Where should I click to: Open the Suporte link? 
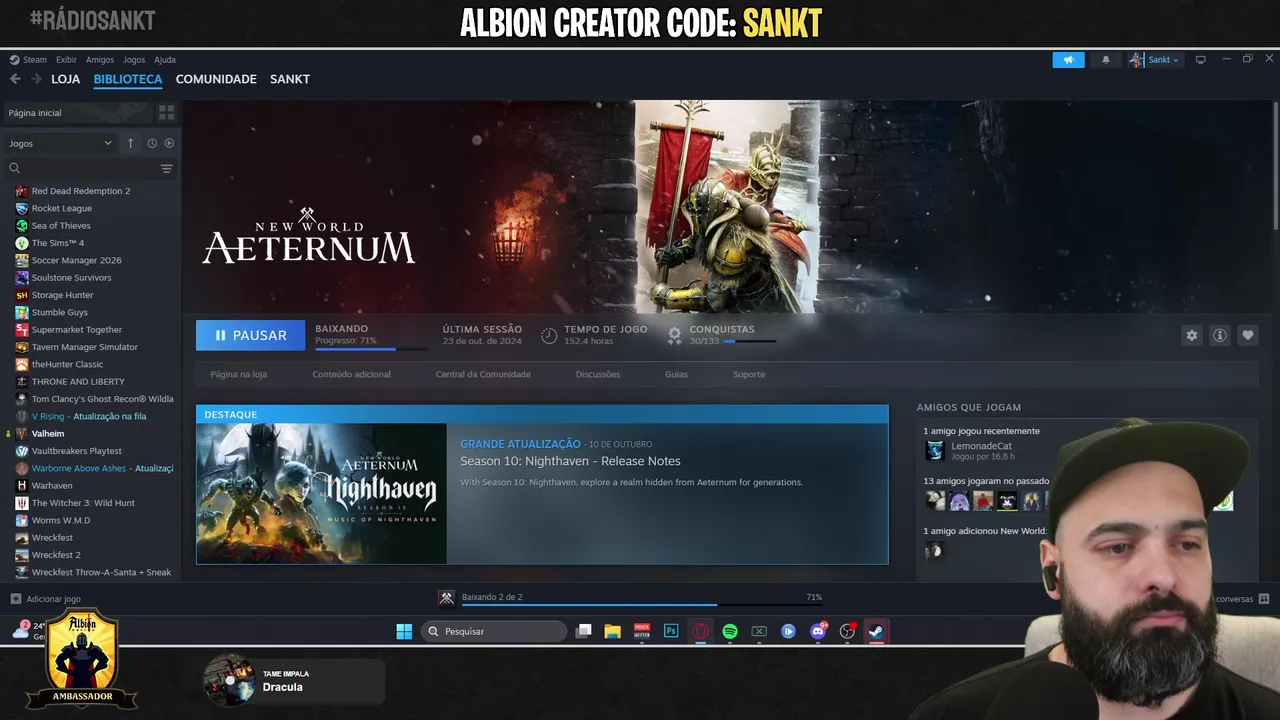pos(749,374)
